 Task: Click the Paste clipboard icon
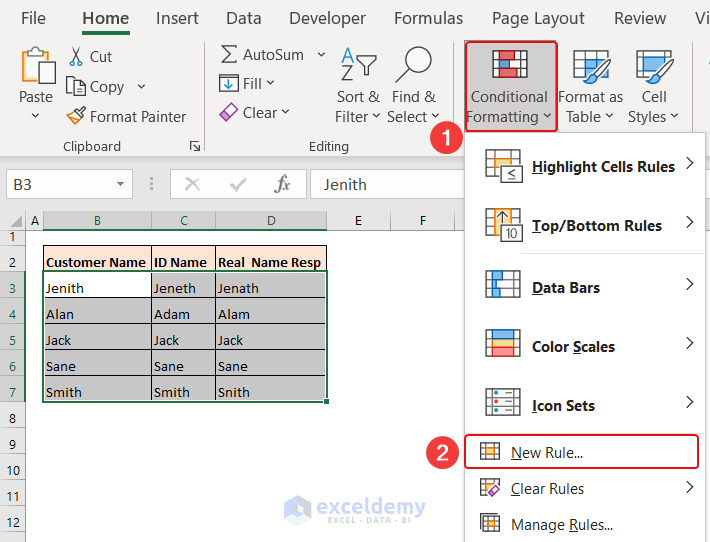38,66
